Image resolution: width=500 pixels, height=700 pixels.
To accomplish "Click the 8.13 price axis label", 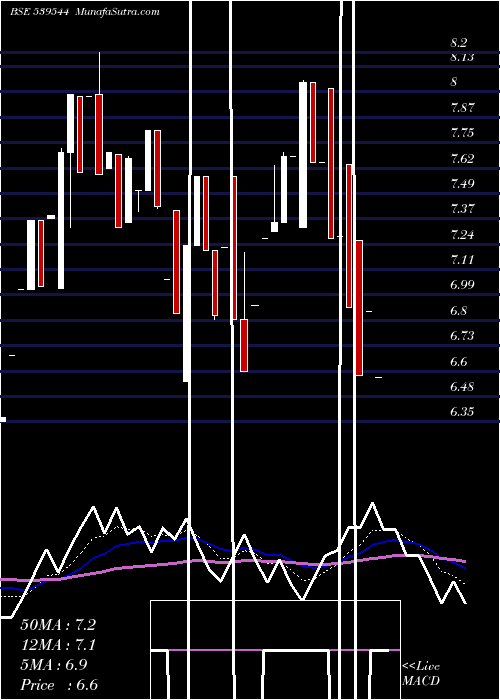I will pyautogui.click(x=462, y=57).
